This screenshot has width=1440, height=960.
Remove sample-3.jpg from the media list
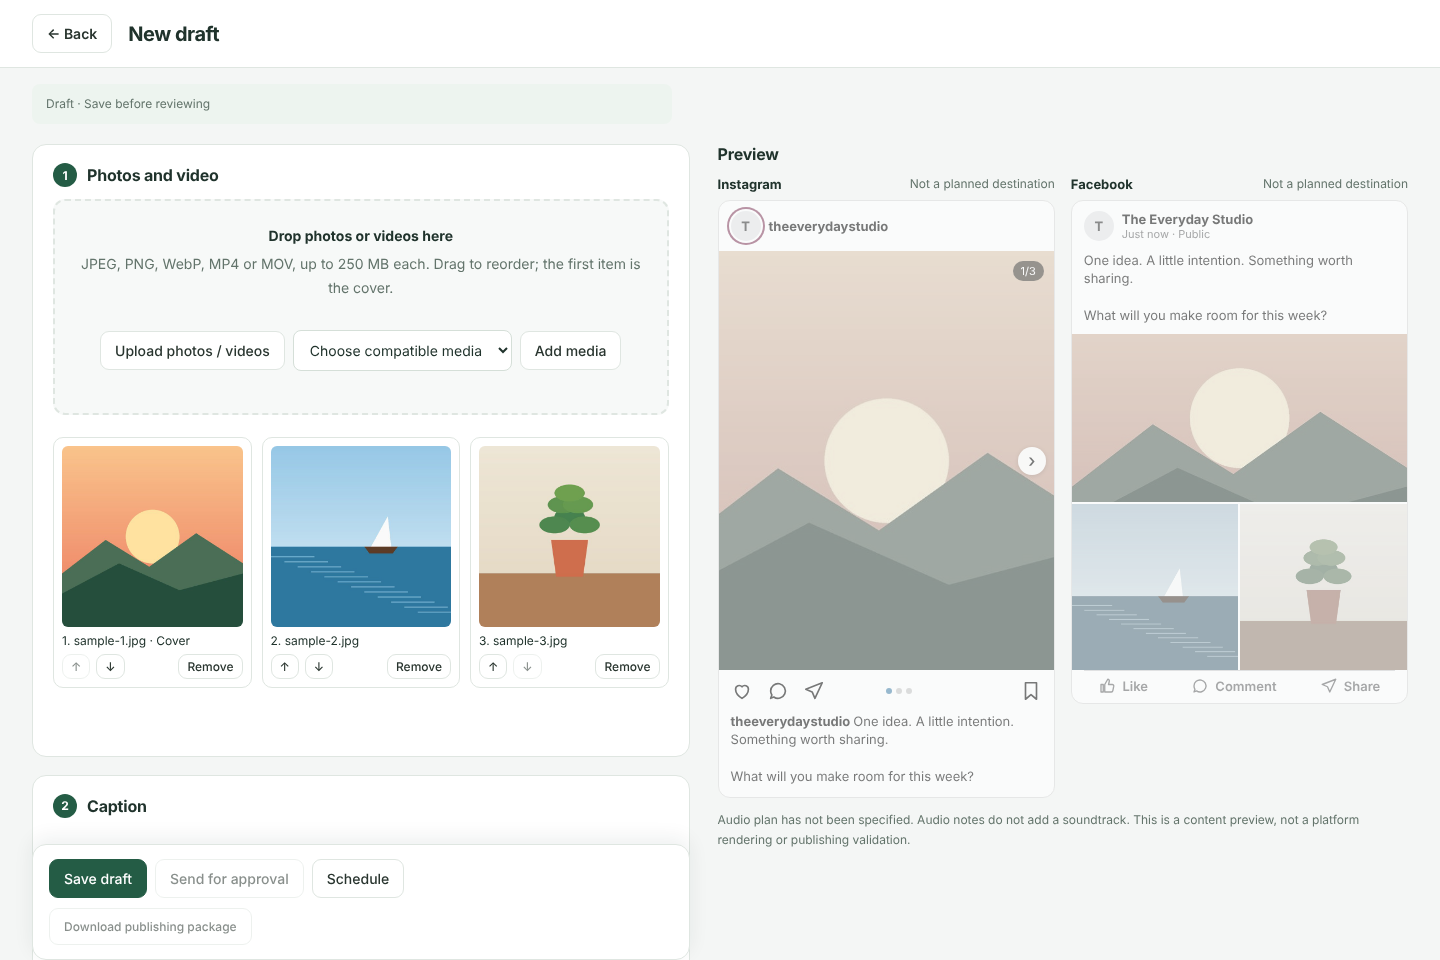point(627,667)
